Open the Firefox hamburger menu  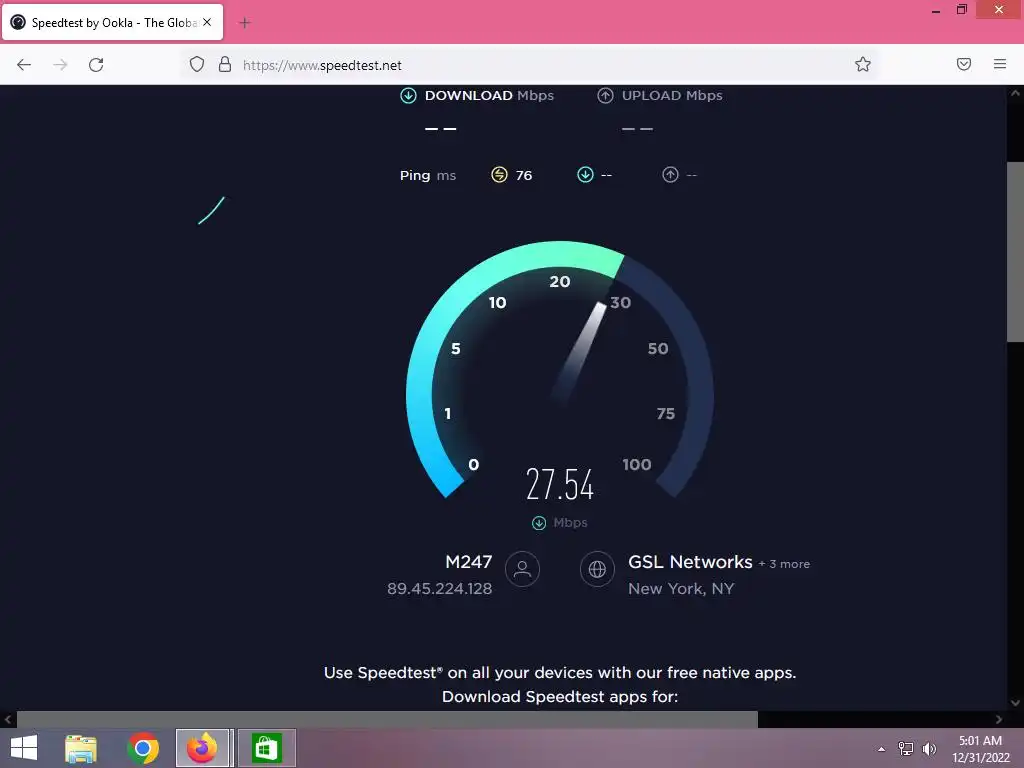click(1000, 64)
